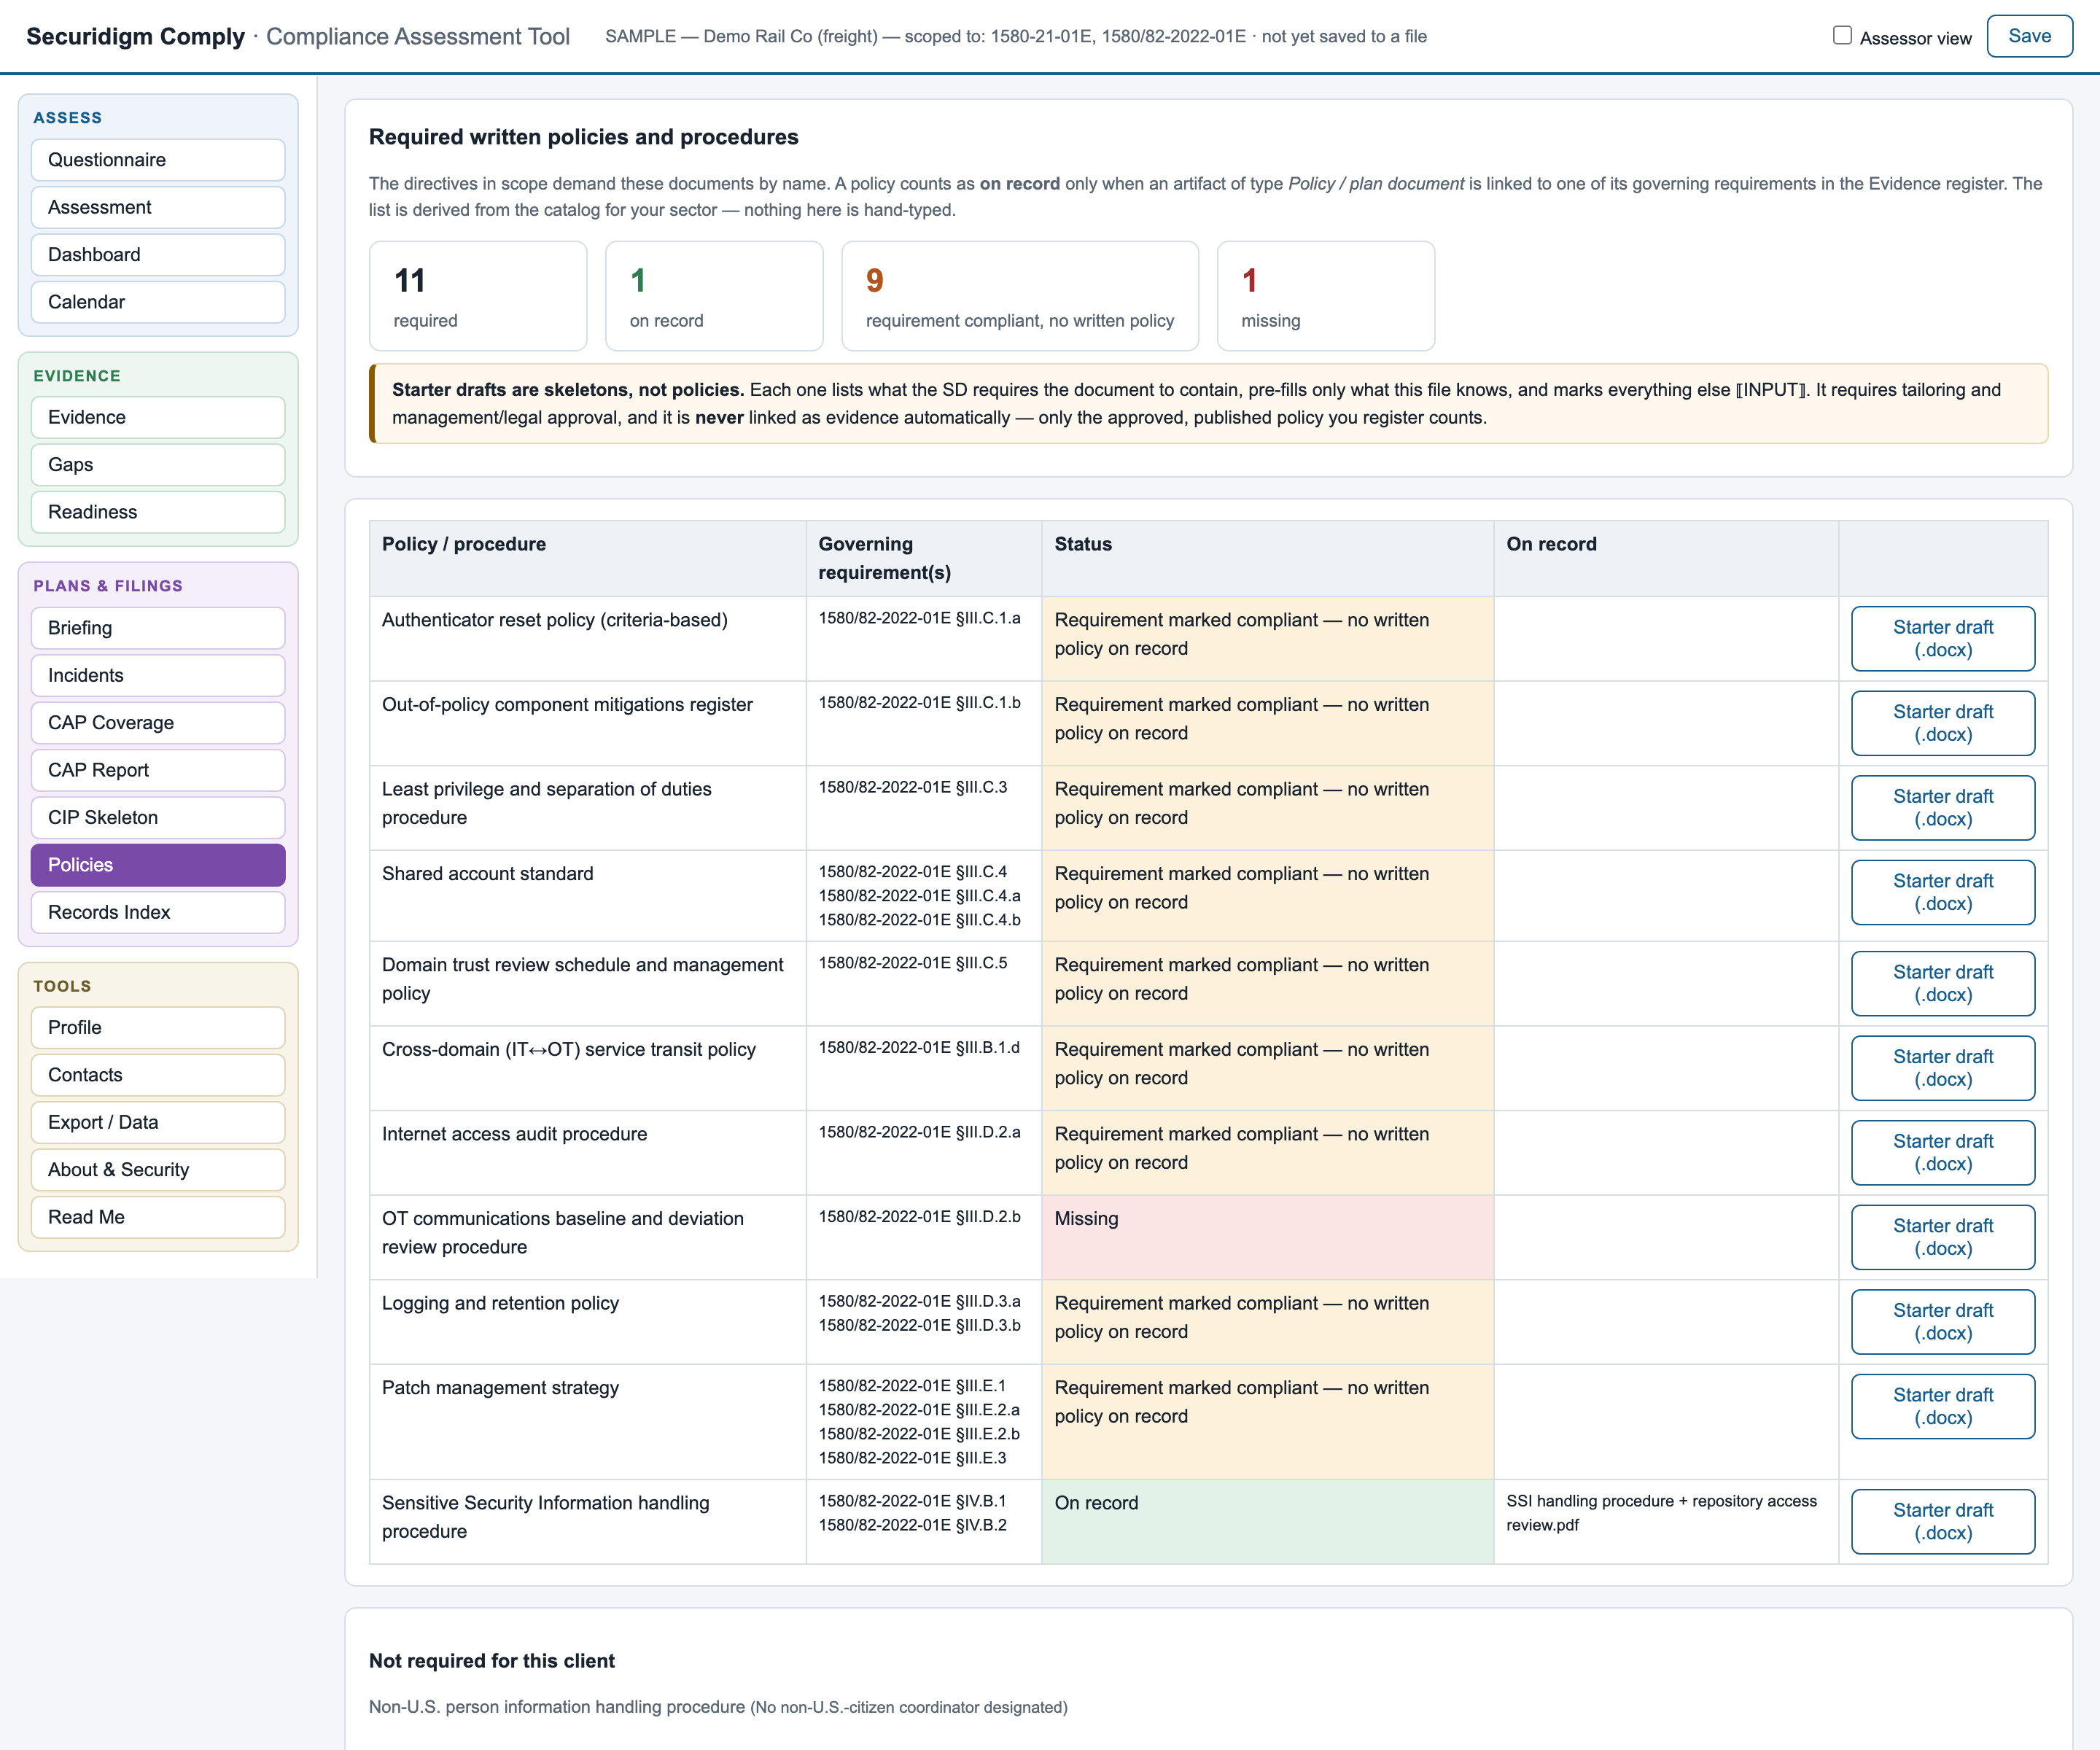Click the green 'On record' status cell
The height and width of the screenshot is (1750, 2100).
click(1267, 1522)
